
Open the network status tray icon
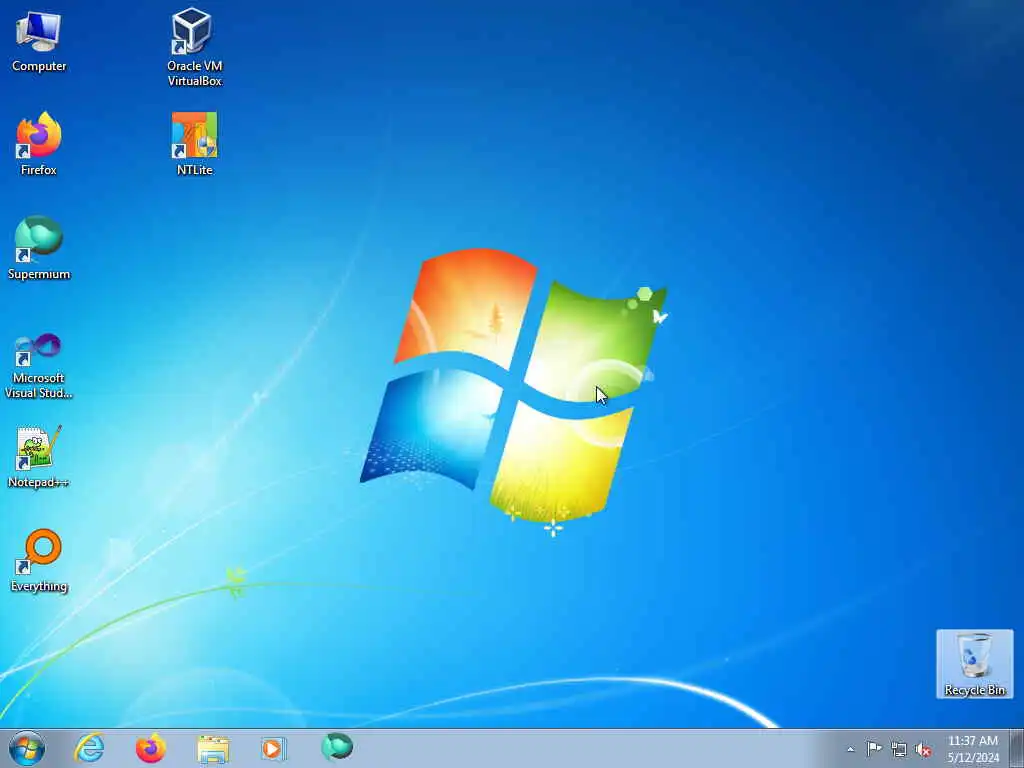point(899,749)
